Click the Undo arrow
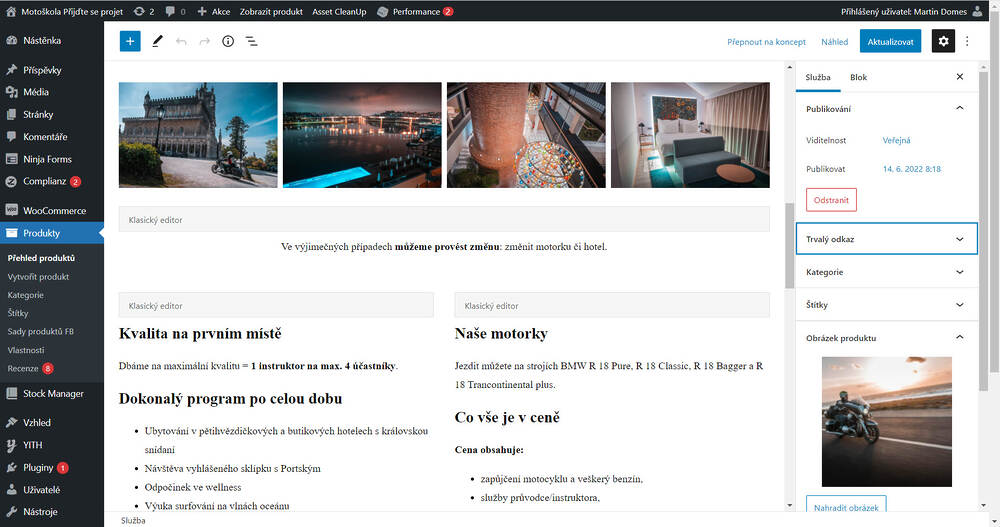This screenshot has height=527, width=1000. point(181,41)
